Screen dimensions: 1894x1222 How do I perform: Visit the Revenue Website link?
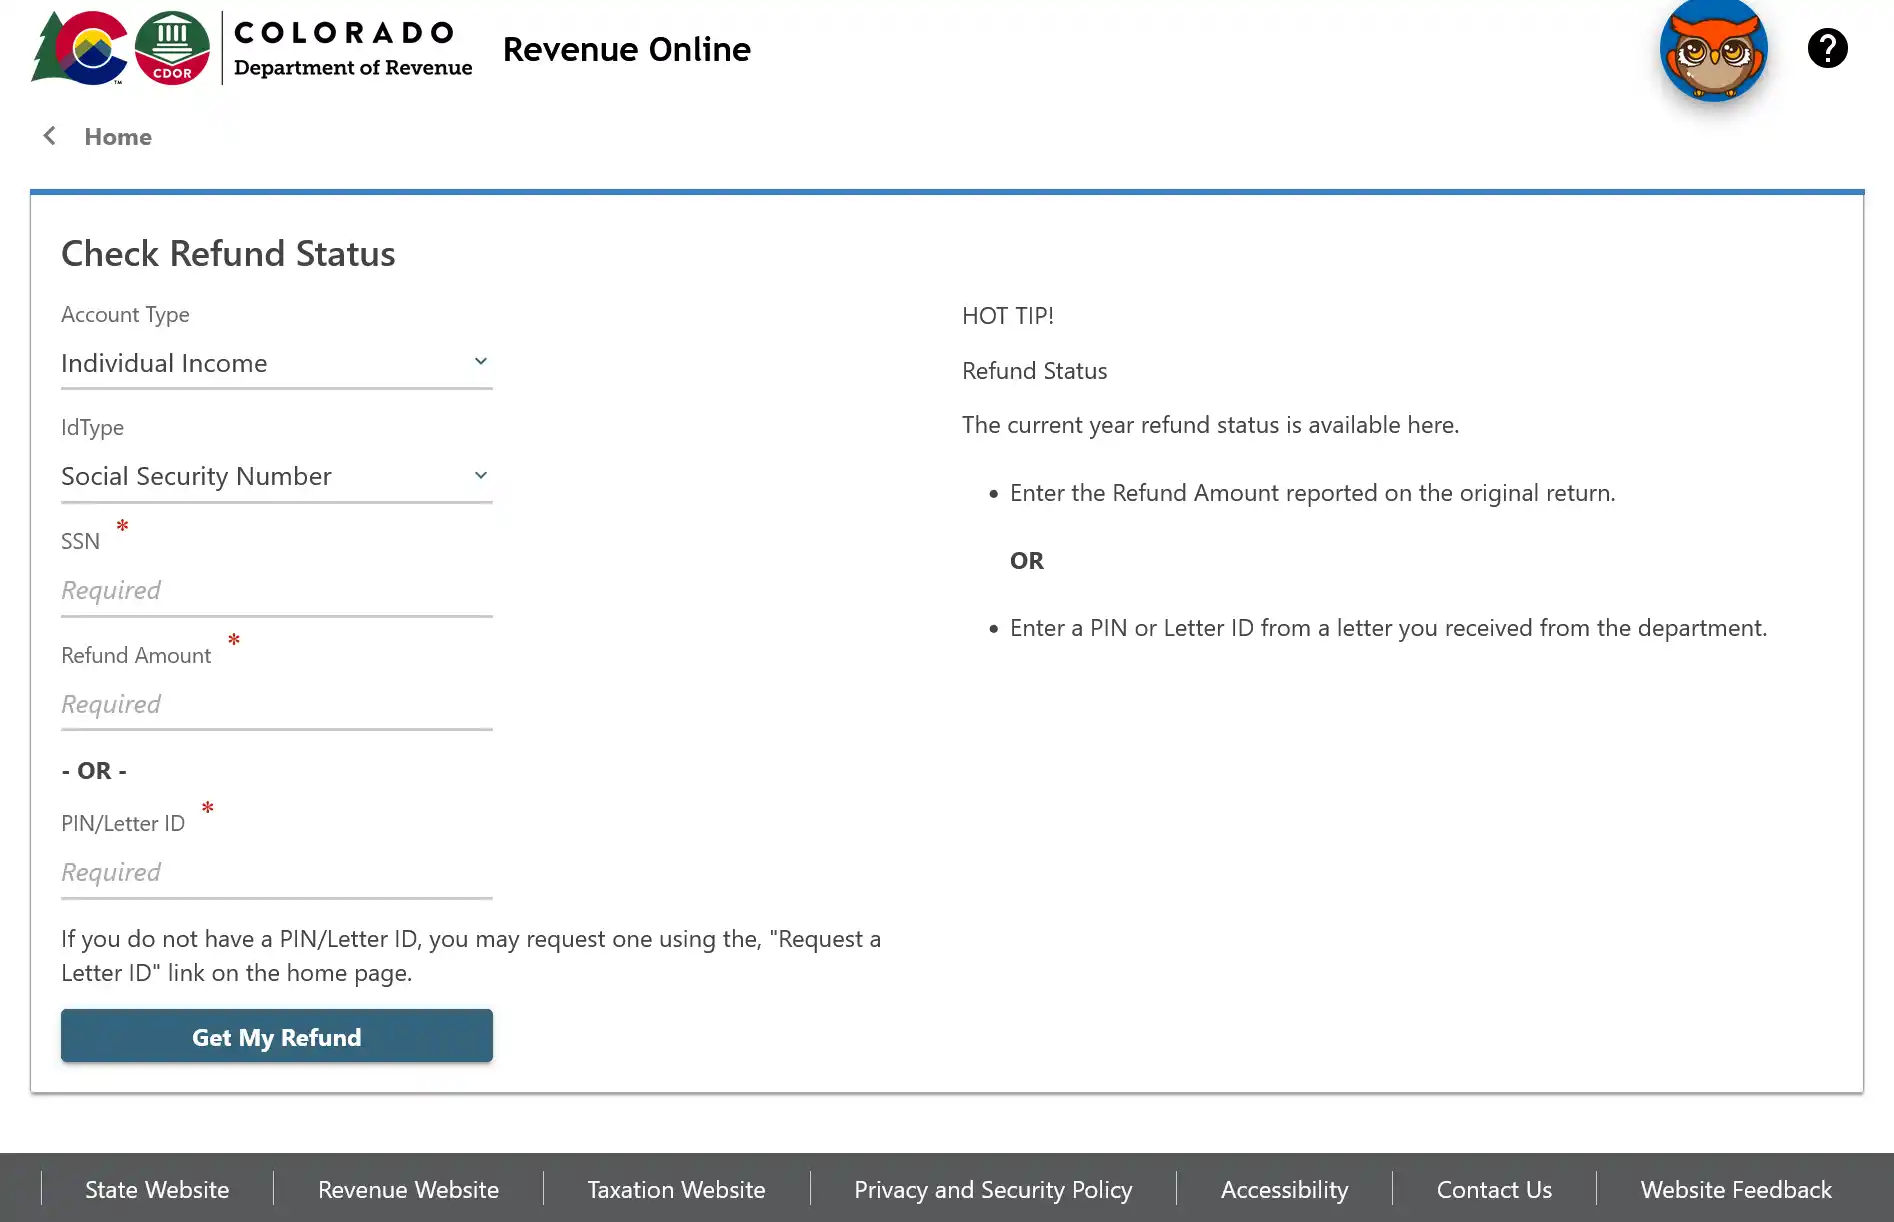click(408, 1189)
